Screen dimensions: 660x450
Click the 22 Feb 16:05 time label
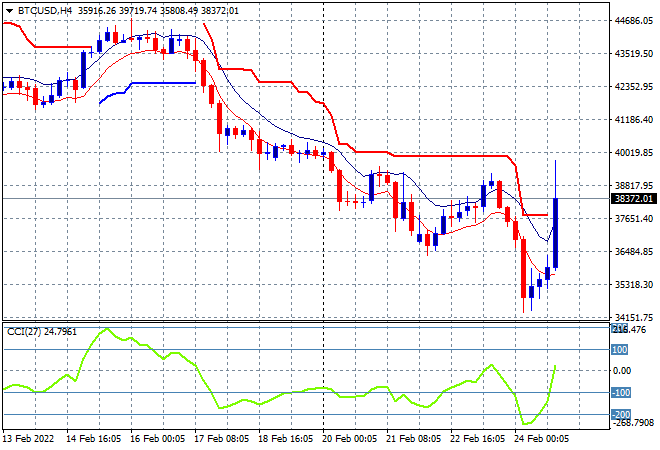[x=477, y=439]
